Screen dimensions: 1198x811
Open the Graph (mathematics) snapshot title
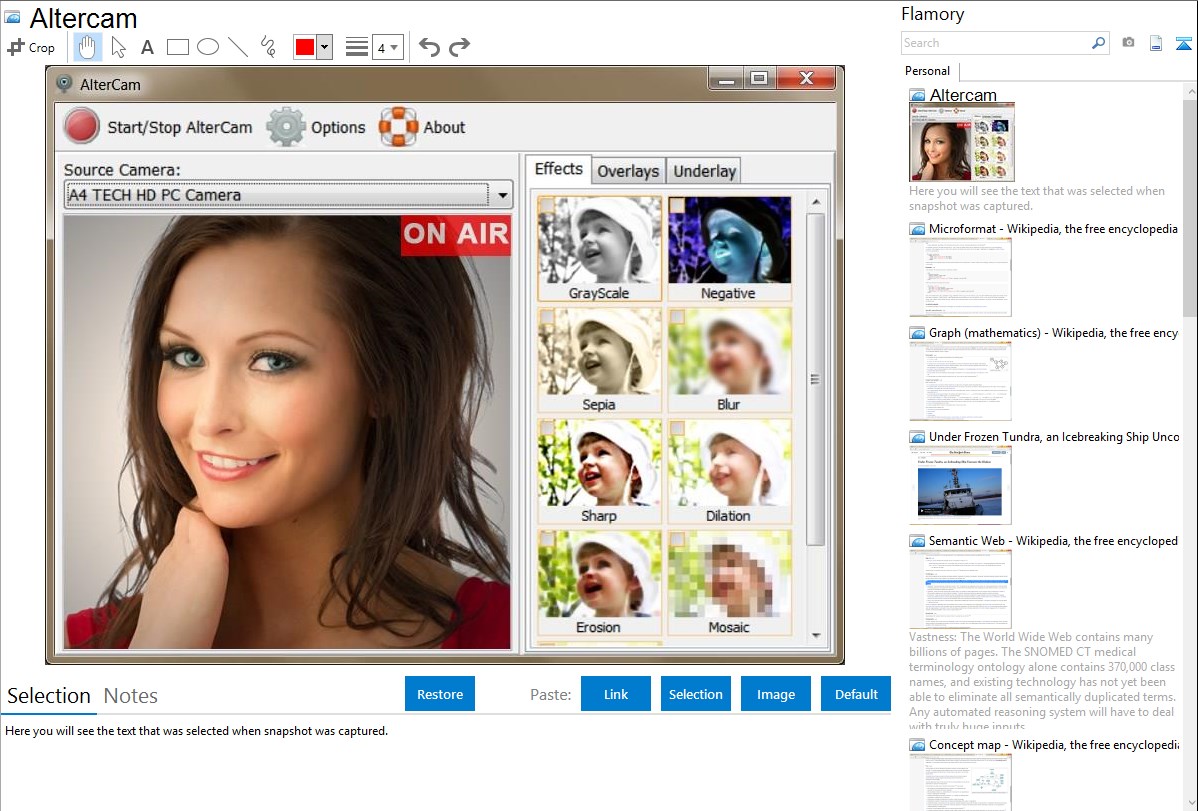[1054, 333]
